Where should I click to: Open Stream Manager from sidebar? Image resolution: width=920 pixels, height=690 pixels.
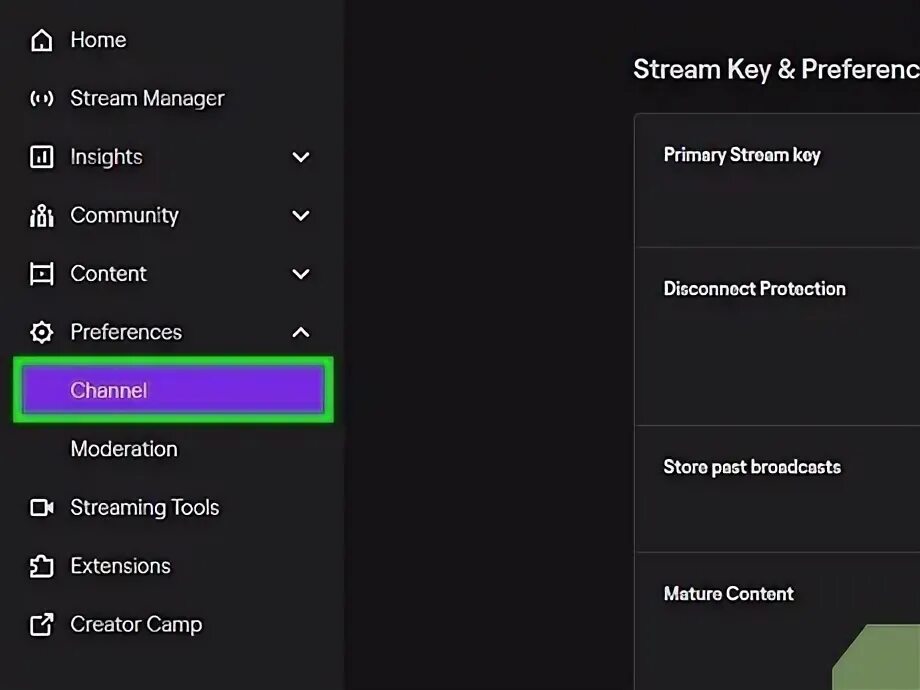point(147,98)
